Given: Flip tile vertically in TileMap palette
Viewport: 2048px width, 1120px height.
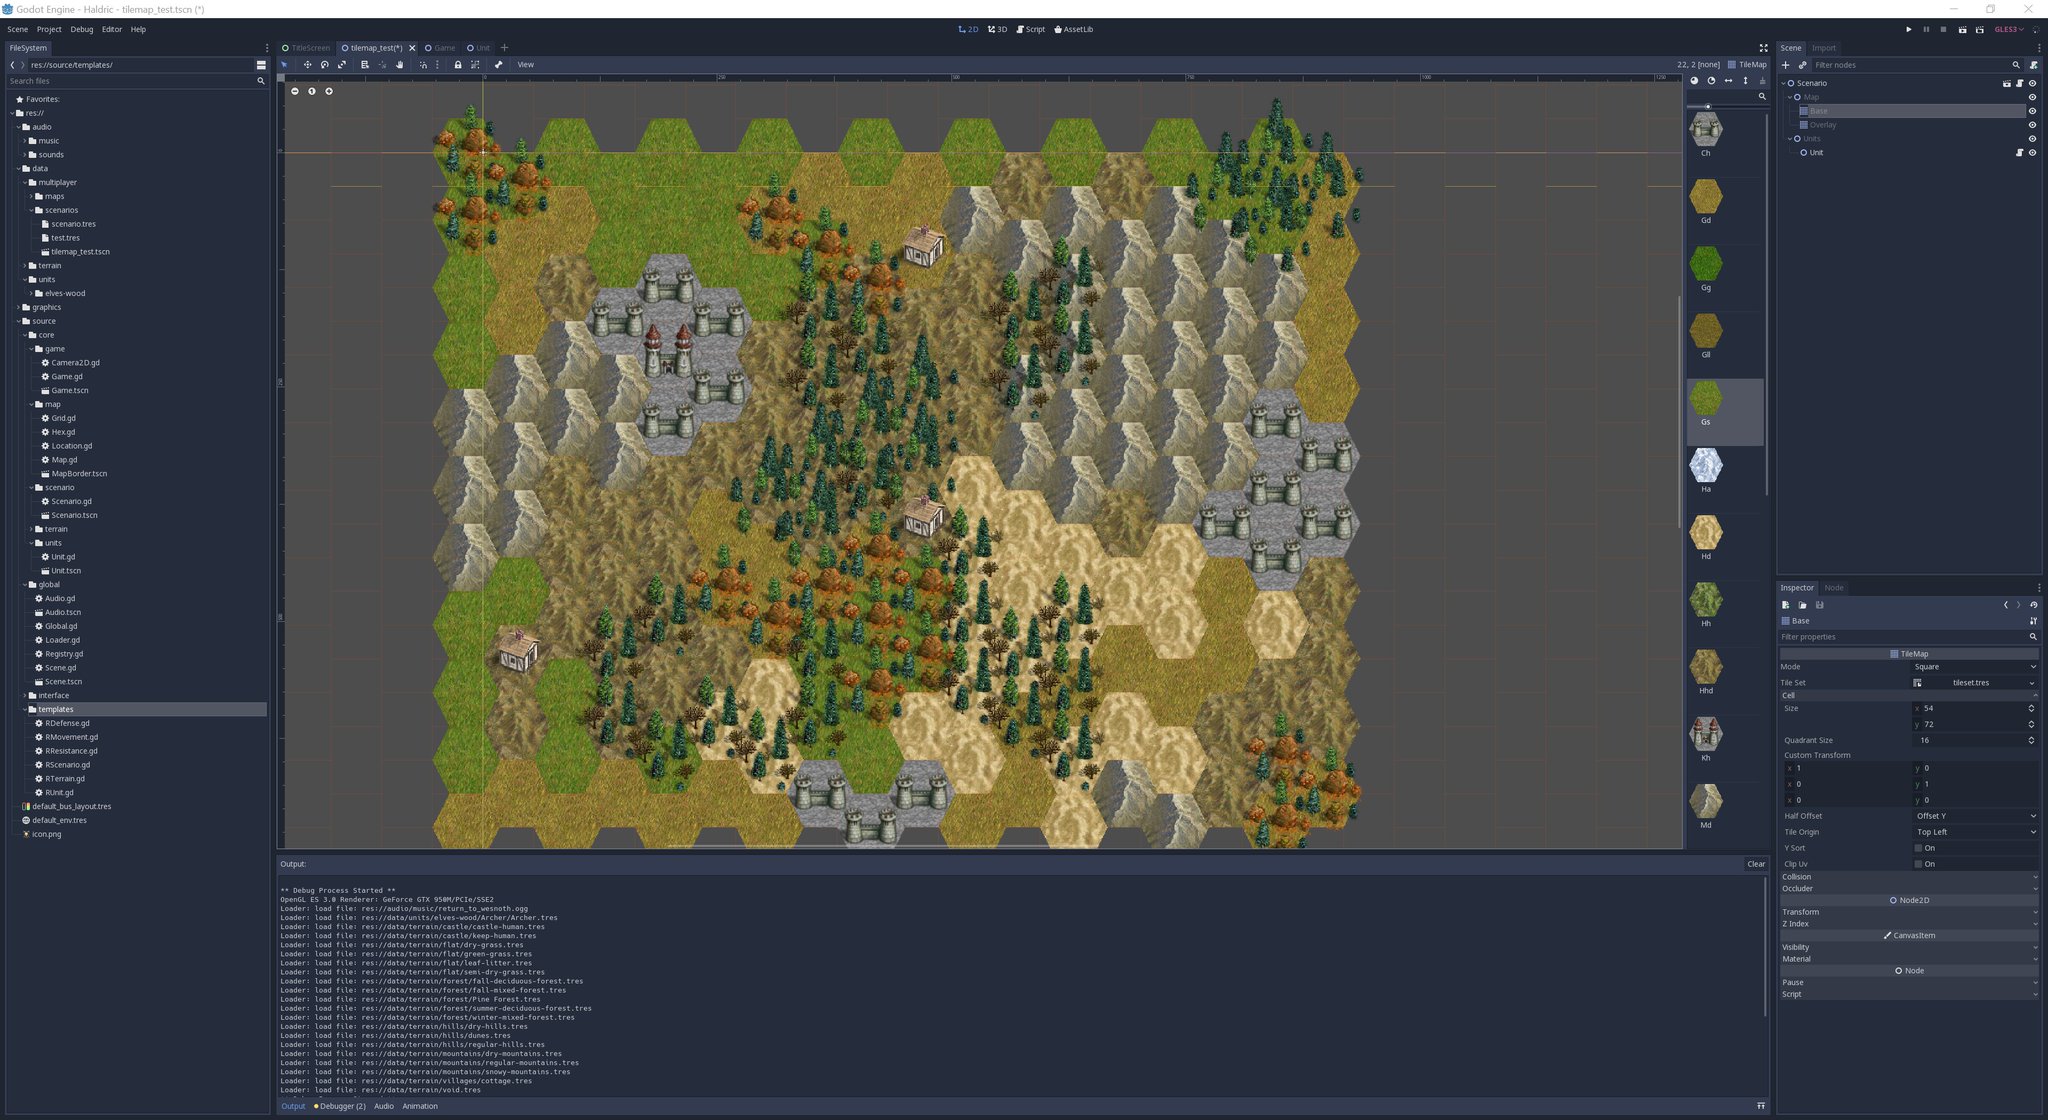Looking at the screenshot, I should click(1745, 81).
